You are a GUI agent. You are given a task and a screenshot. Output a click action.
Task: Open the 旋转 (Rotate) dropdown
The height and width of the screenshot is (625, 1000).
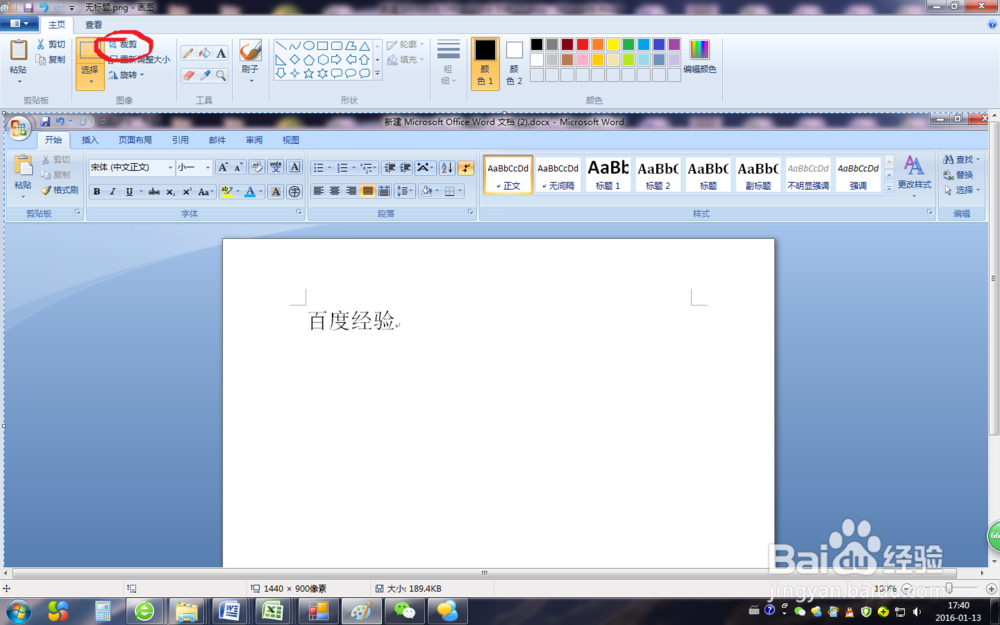126,75
